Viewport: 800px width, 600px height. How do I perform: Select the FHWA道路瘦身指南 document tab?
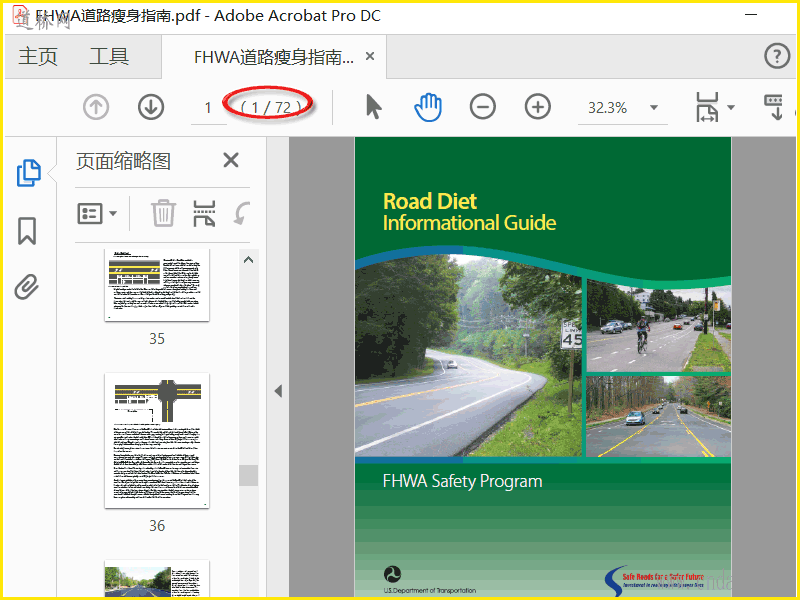[x=273, y=57]
